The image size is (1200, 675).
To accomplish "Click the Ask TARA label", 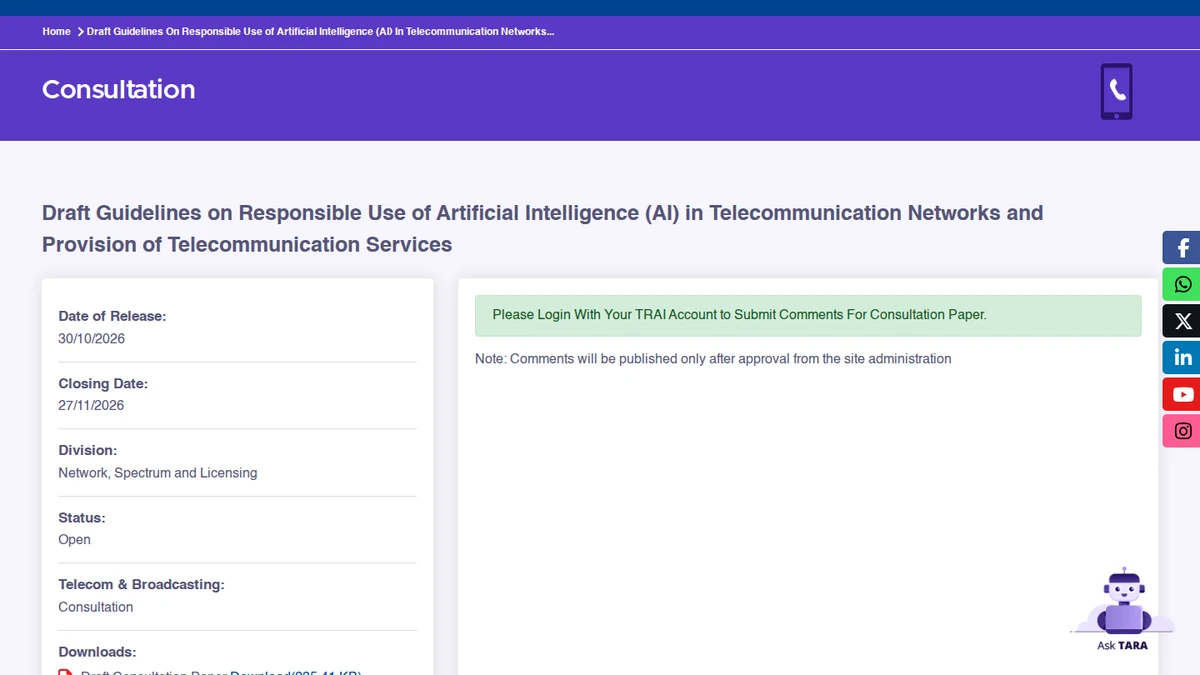I will (1122, 646).
